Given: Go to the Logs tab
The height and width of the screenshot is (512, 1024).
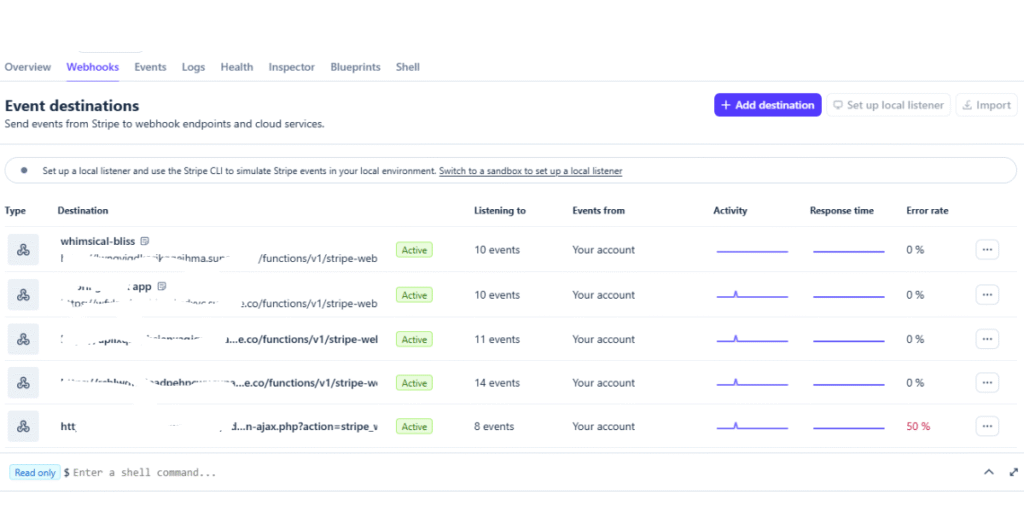Looking at the screenshot, I should (193, 67).
